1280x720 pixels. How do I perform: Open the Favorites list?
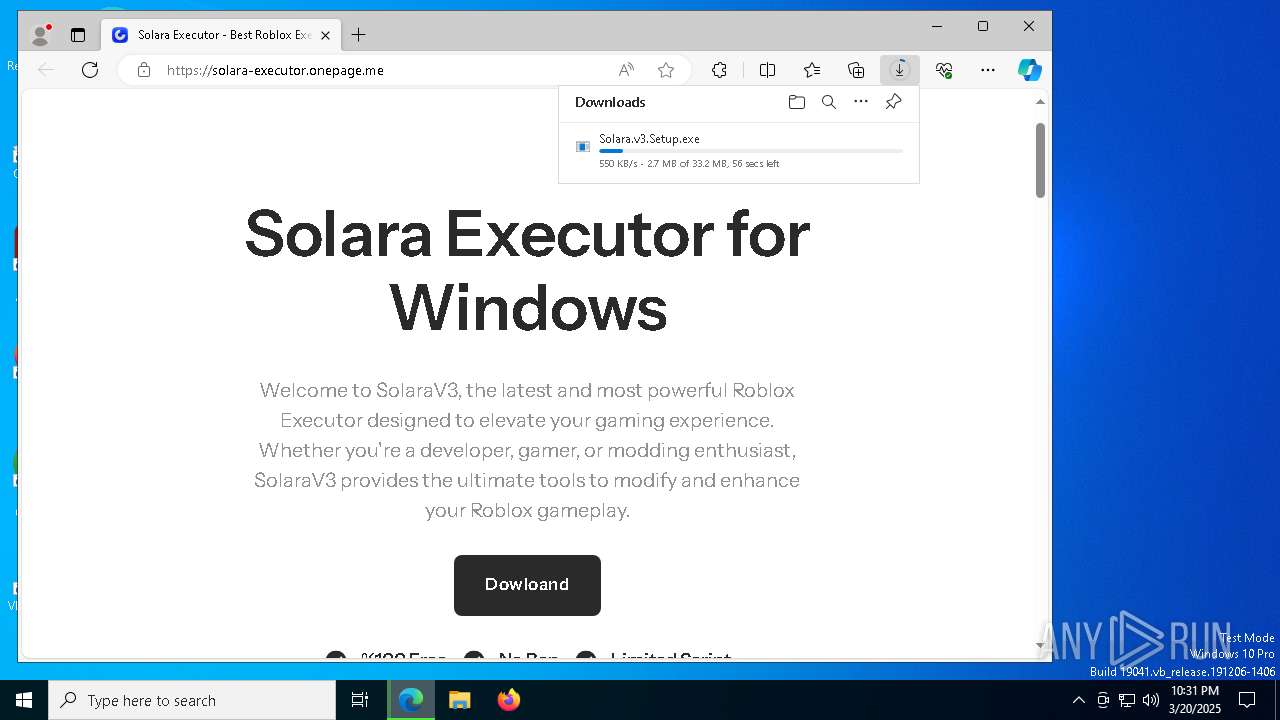(812, 70)
